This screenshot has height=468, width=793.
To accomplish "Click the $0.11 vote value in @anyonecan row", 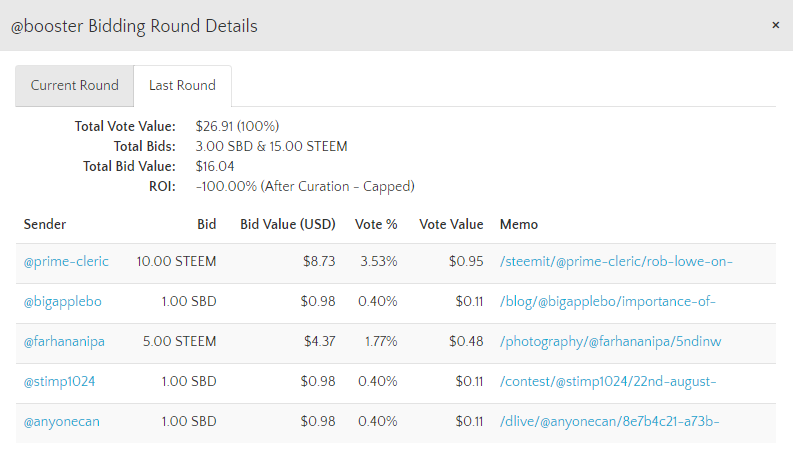I will coord(469,421).
